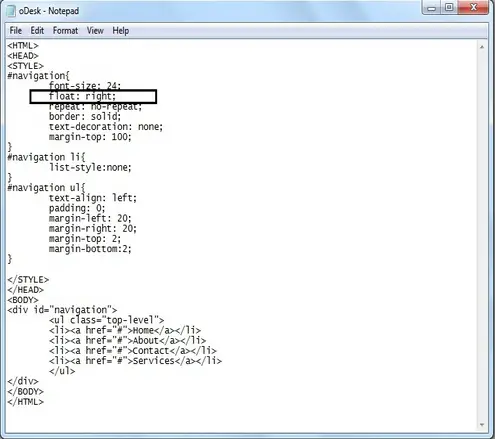
Task: Maximize the Notepad window
Action: pyautogui.click(x=449, y=7)
